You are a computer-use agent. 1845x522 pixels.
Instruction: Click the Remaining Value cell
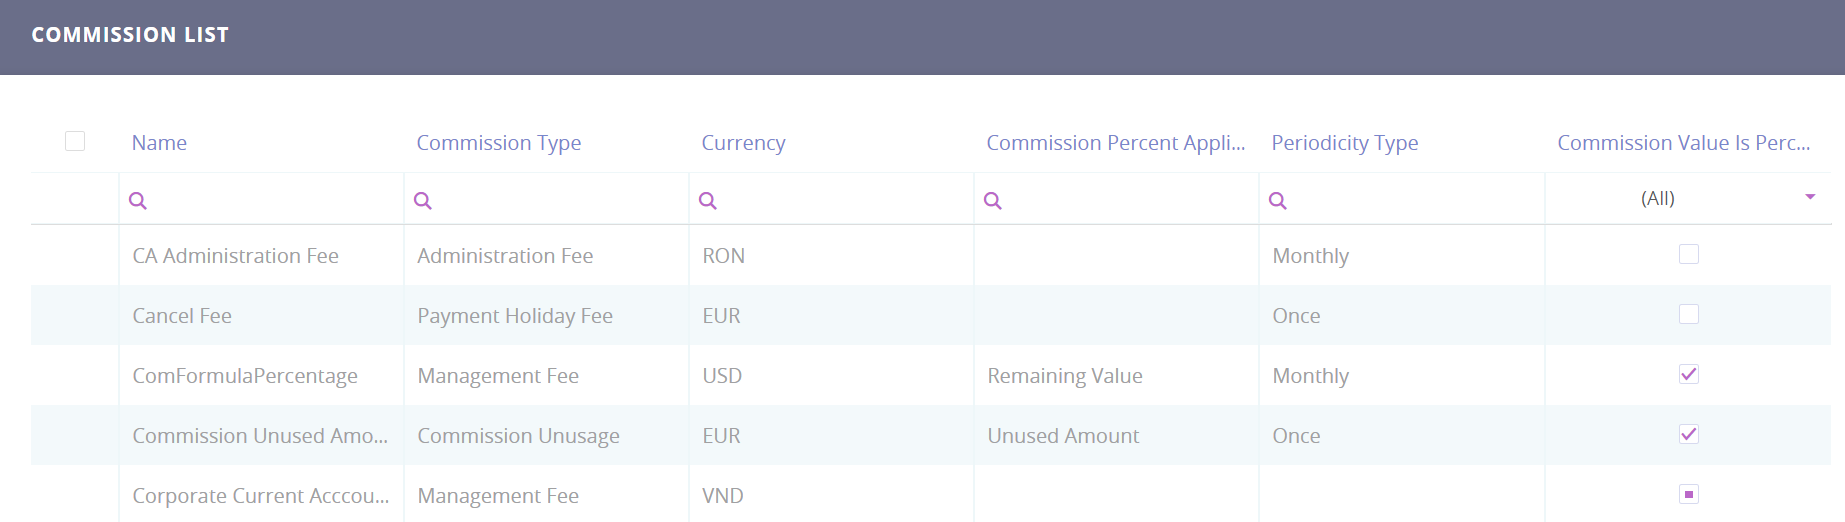click(1065, 376)
